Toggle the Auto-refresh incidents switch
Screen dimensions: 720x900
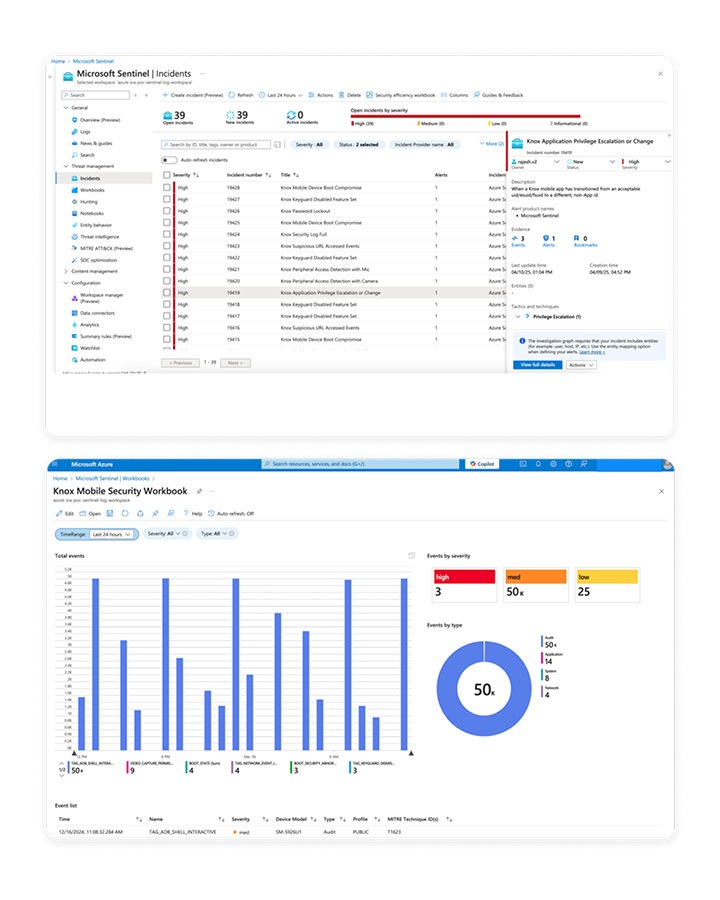tap(169, 160)
